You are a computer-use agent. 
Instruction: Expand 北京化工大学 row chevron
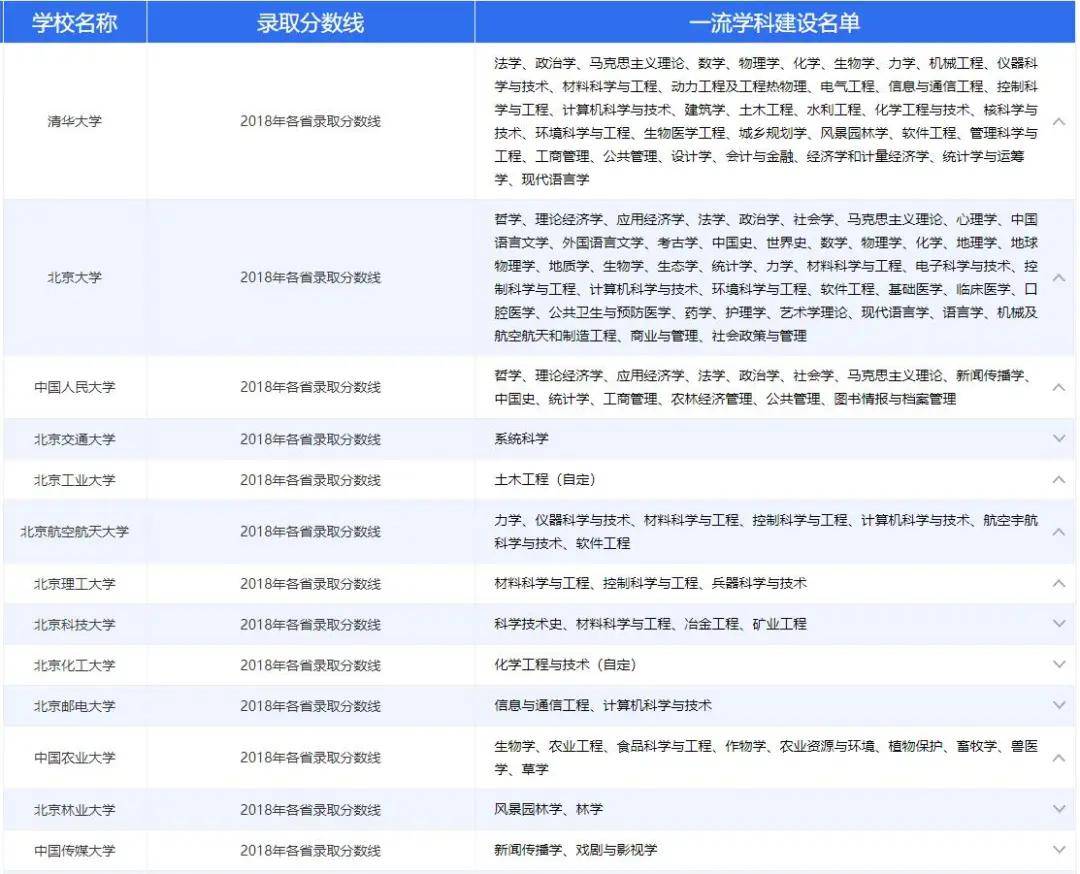[x=1059, y=665]
